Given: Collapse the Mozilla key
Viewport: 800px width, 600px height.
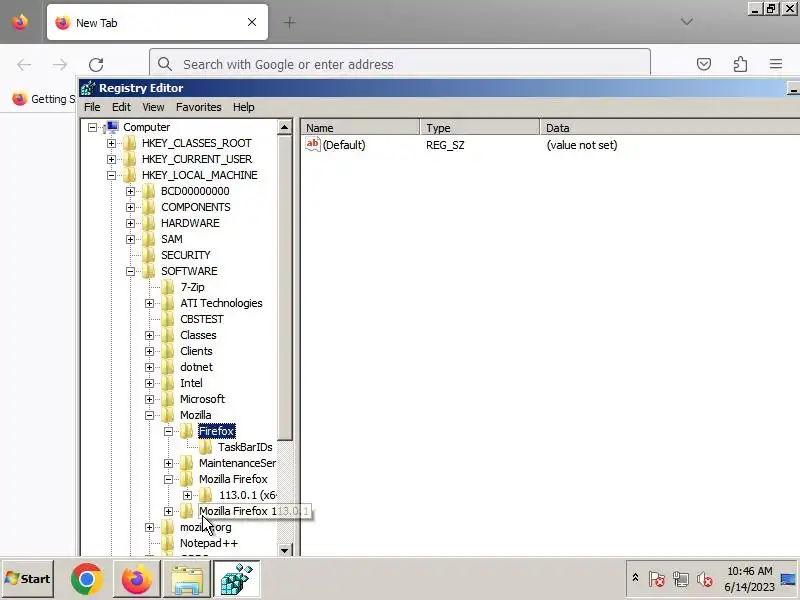Looking at the screenshot, I should click(149, 415).
